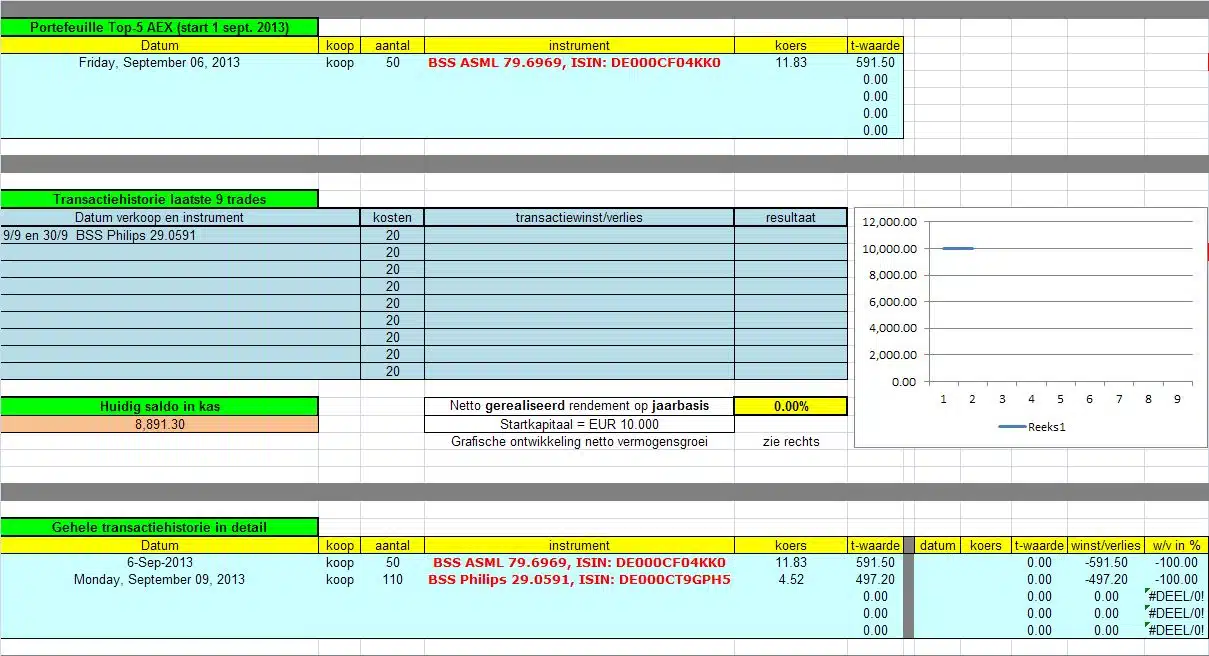
Task: Select the yellow 0.00% rendement cell
Action: pyautogui.click(x=790, y=406)
